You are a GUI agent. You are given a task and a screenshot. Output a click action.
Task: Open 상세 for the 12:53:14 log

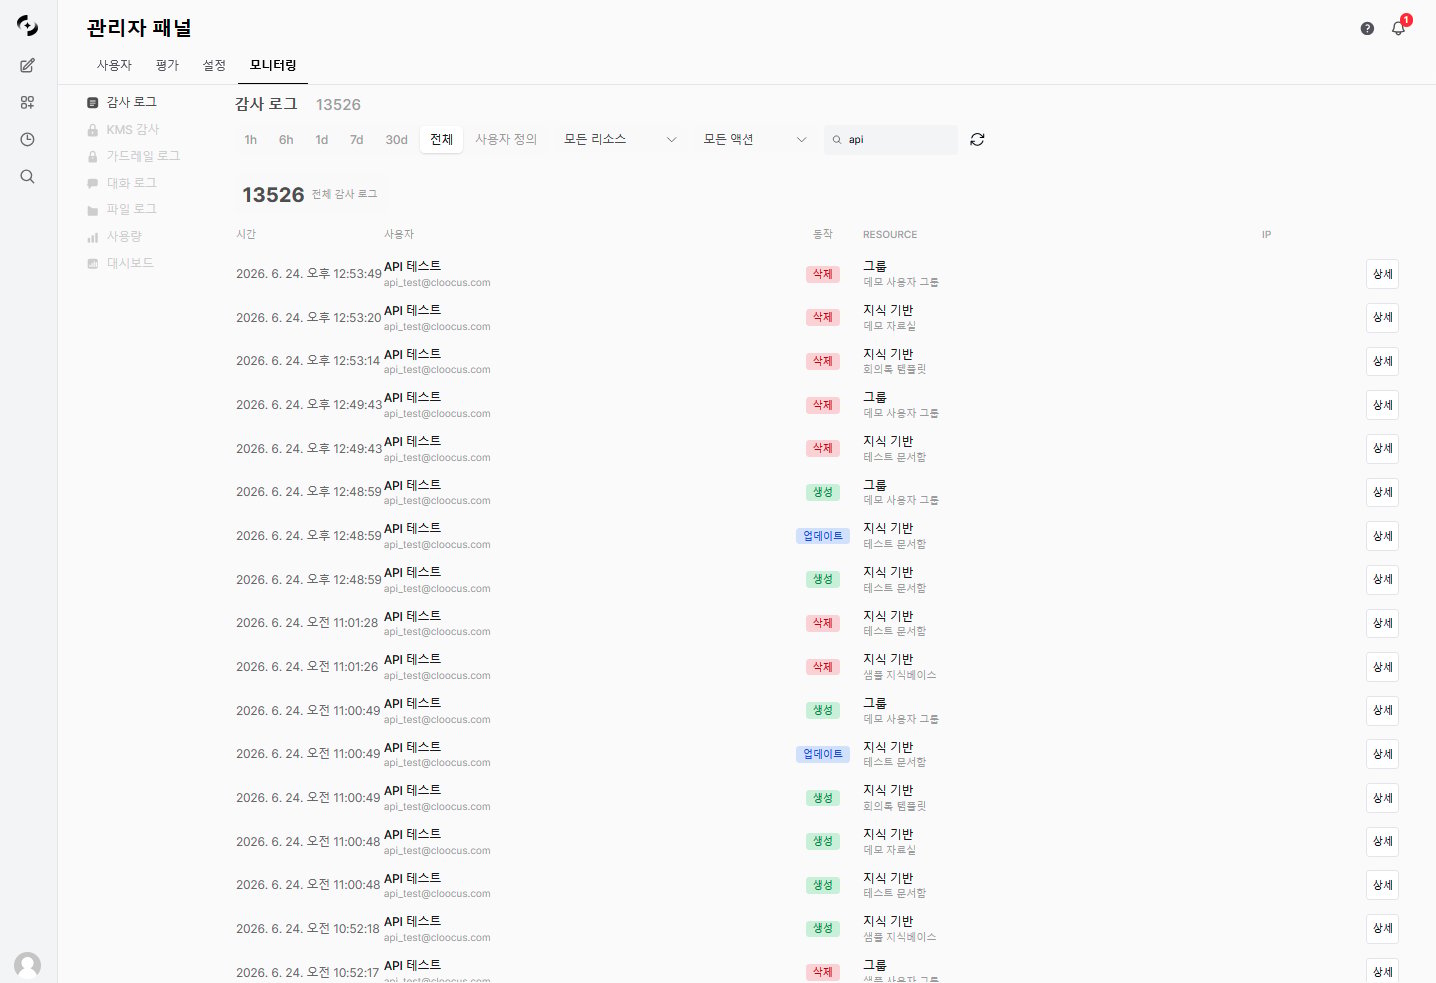pyautogui.click(x=1382, y=361)
